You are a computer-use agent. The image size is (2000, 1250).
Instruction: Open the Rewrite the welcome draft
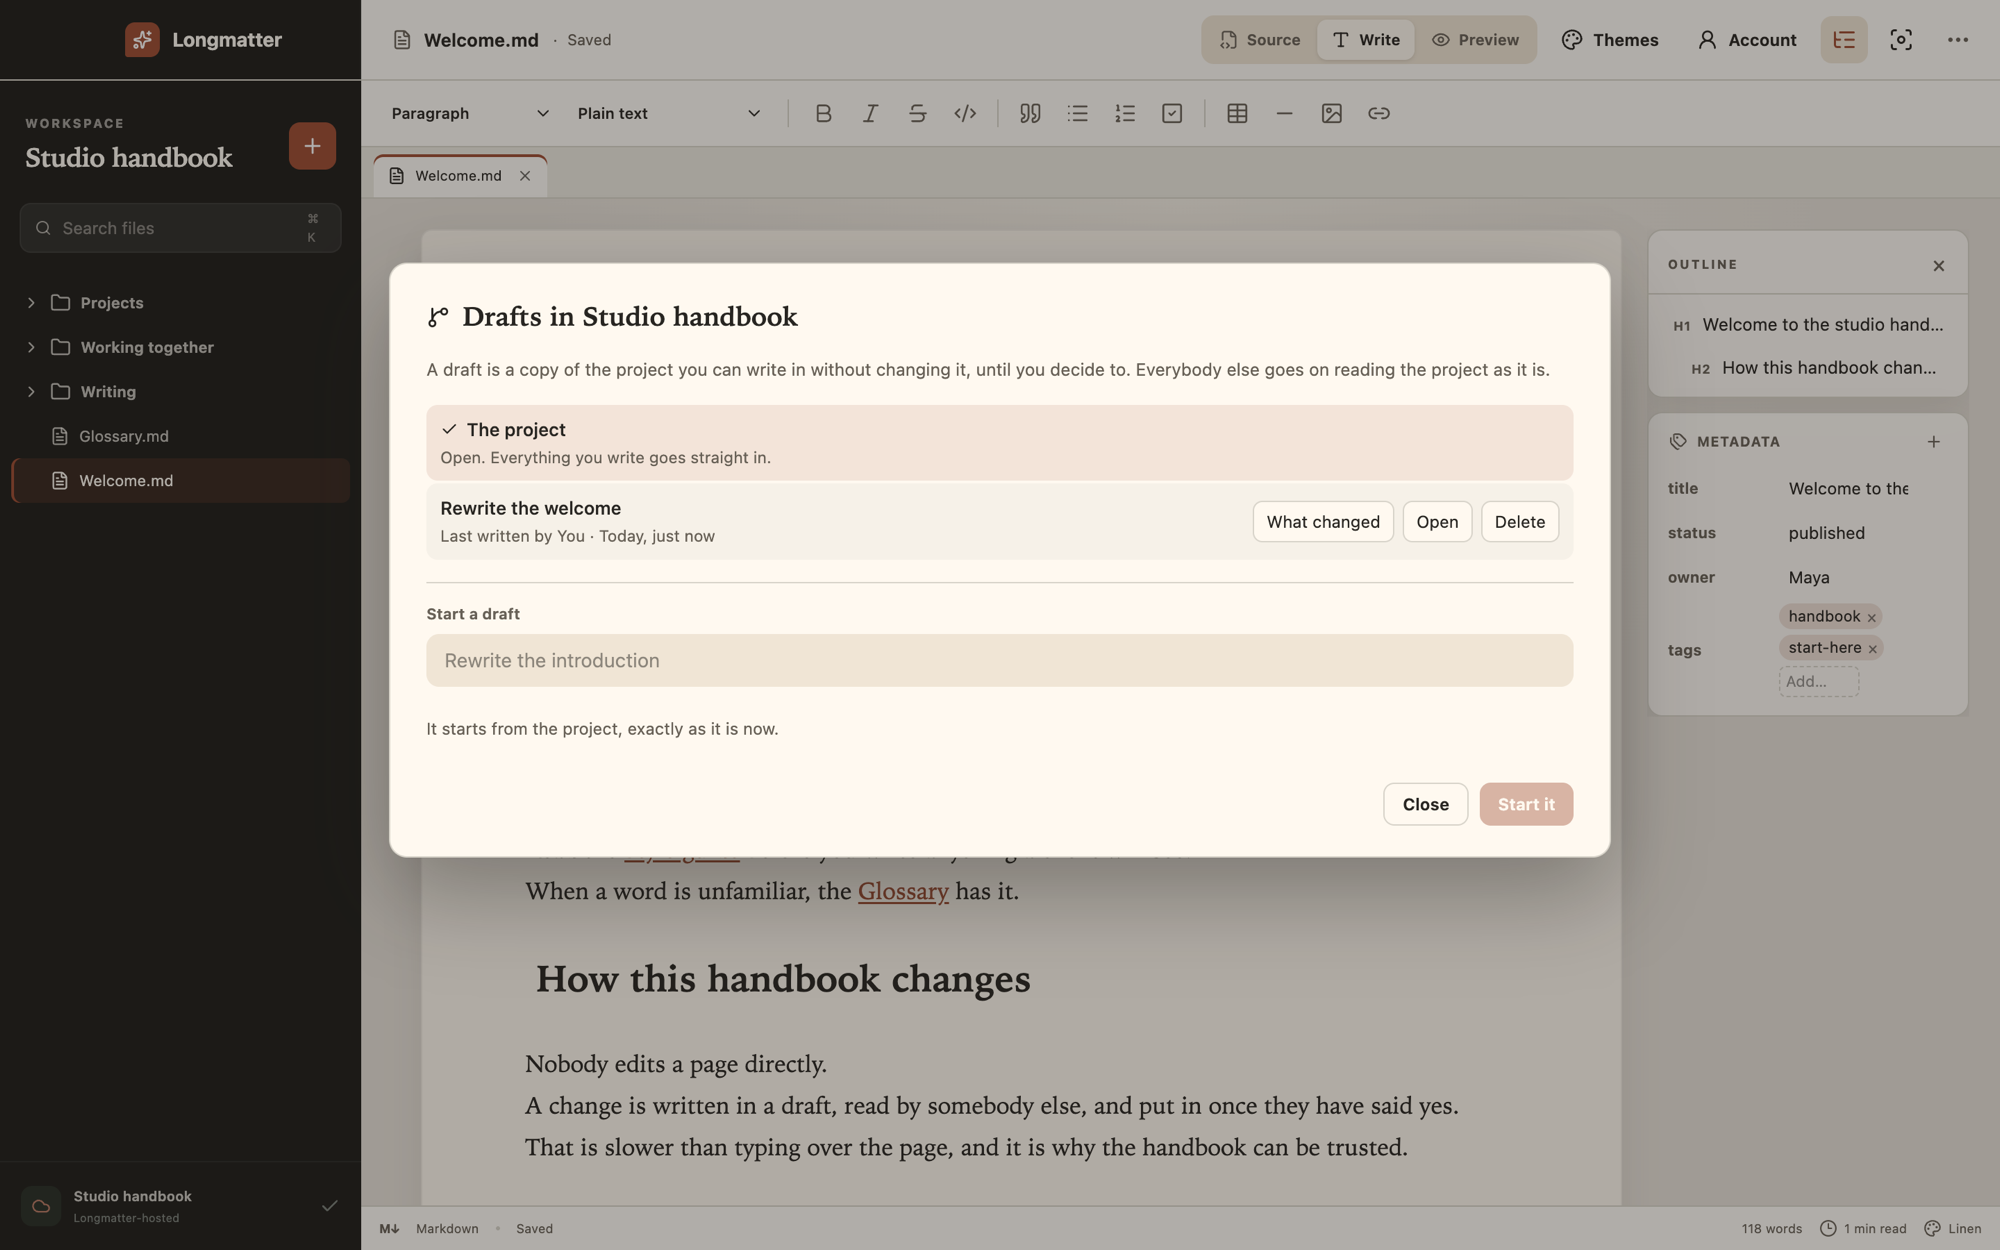(x=1437, y=522)
